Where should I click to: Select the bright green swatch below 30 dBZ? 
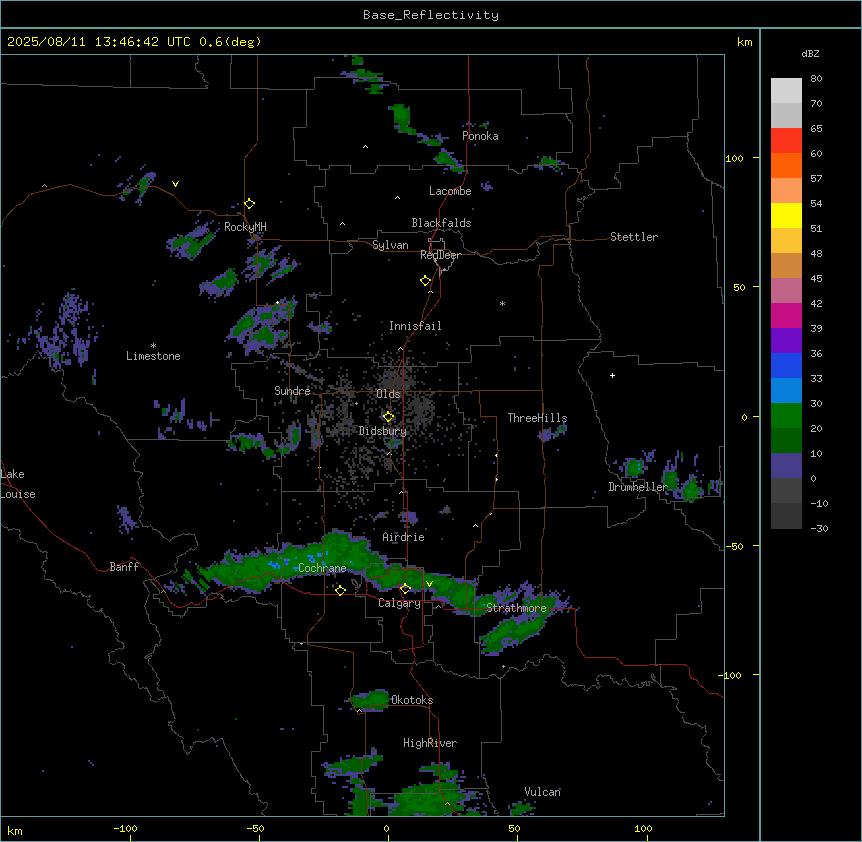click(786, 416)
